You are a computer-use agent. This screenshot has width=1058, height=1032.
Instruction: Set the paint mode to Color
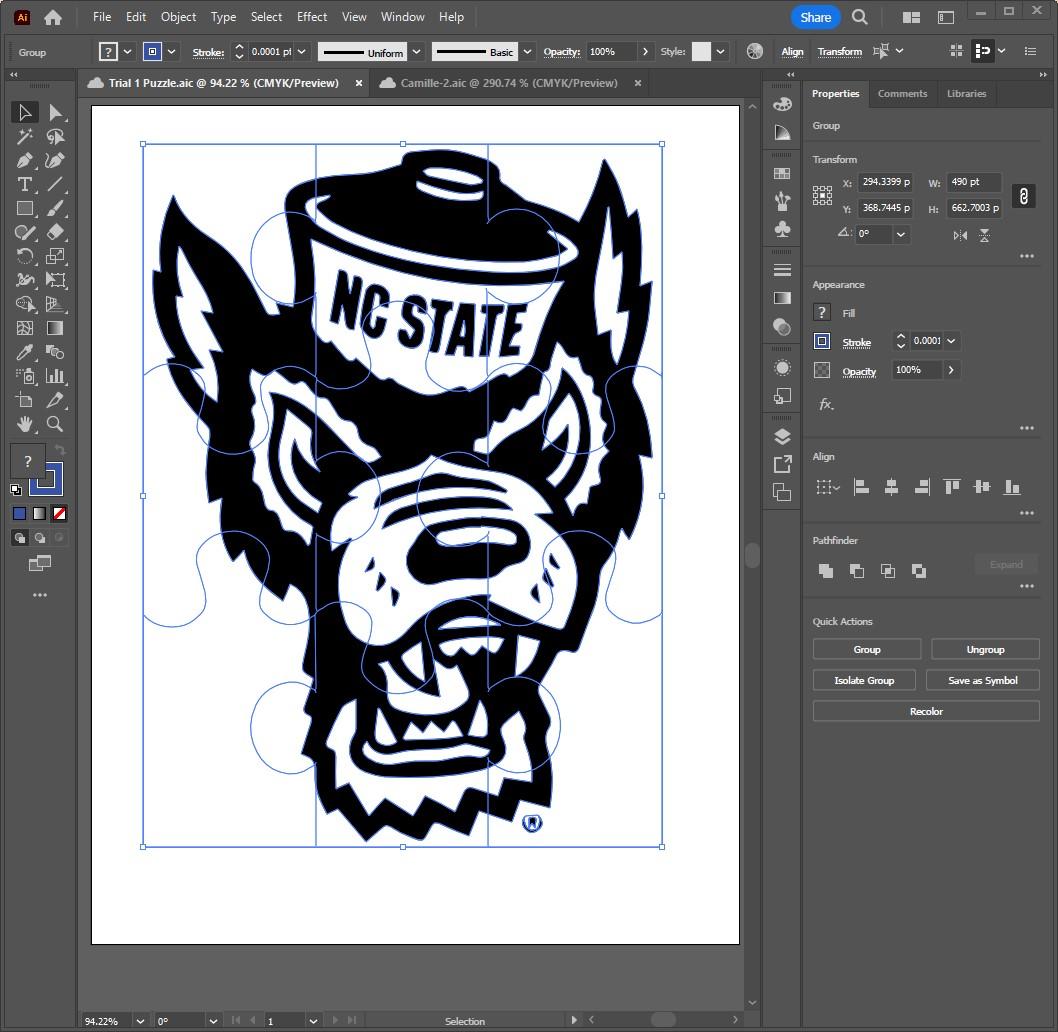click(x=20, y=514)
